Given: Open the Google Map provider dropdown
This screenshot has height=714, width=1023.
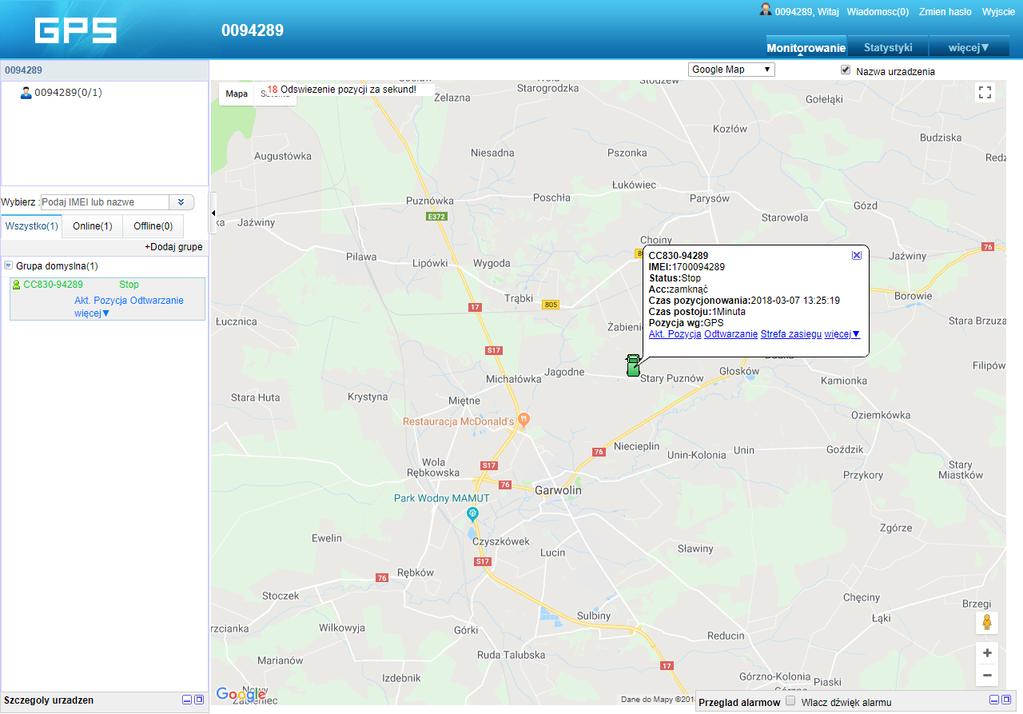Looking at the screenshot, I should pos(731,69).
